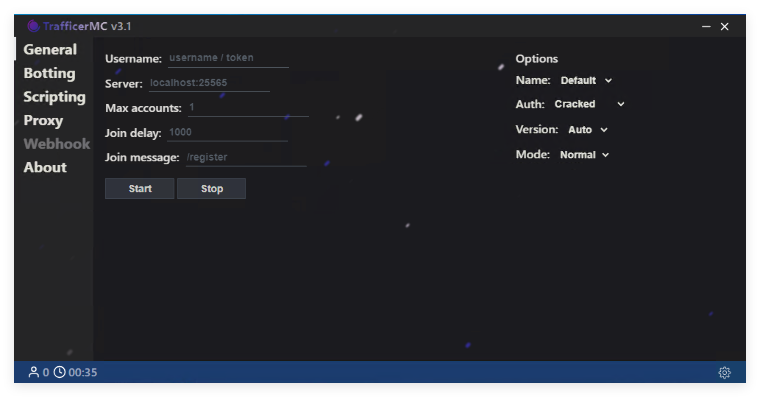Click the Stop button
This screenshot has height=397, width=760.
211,189
